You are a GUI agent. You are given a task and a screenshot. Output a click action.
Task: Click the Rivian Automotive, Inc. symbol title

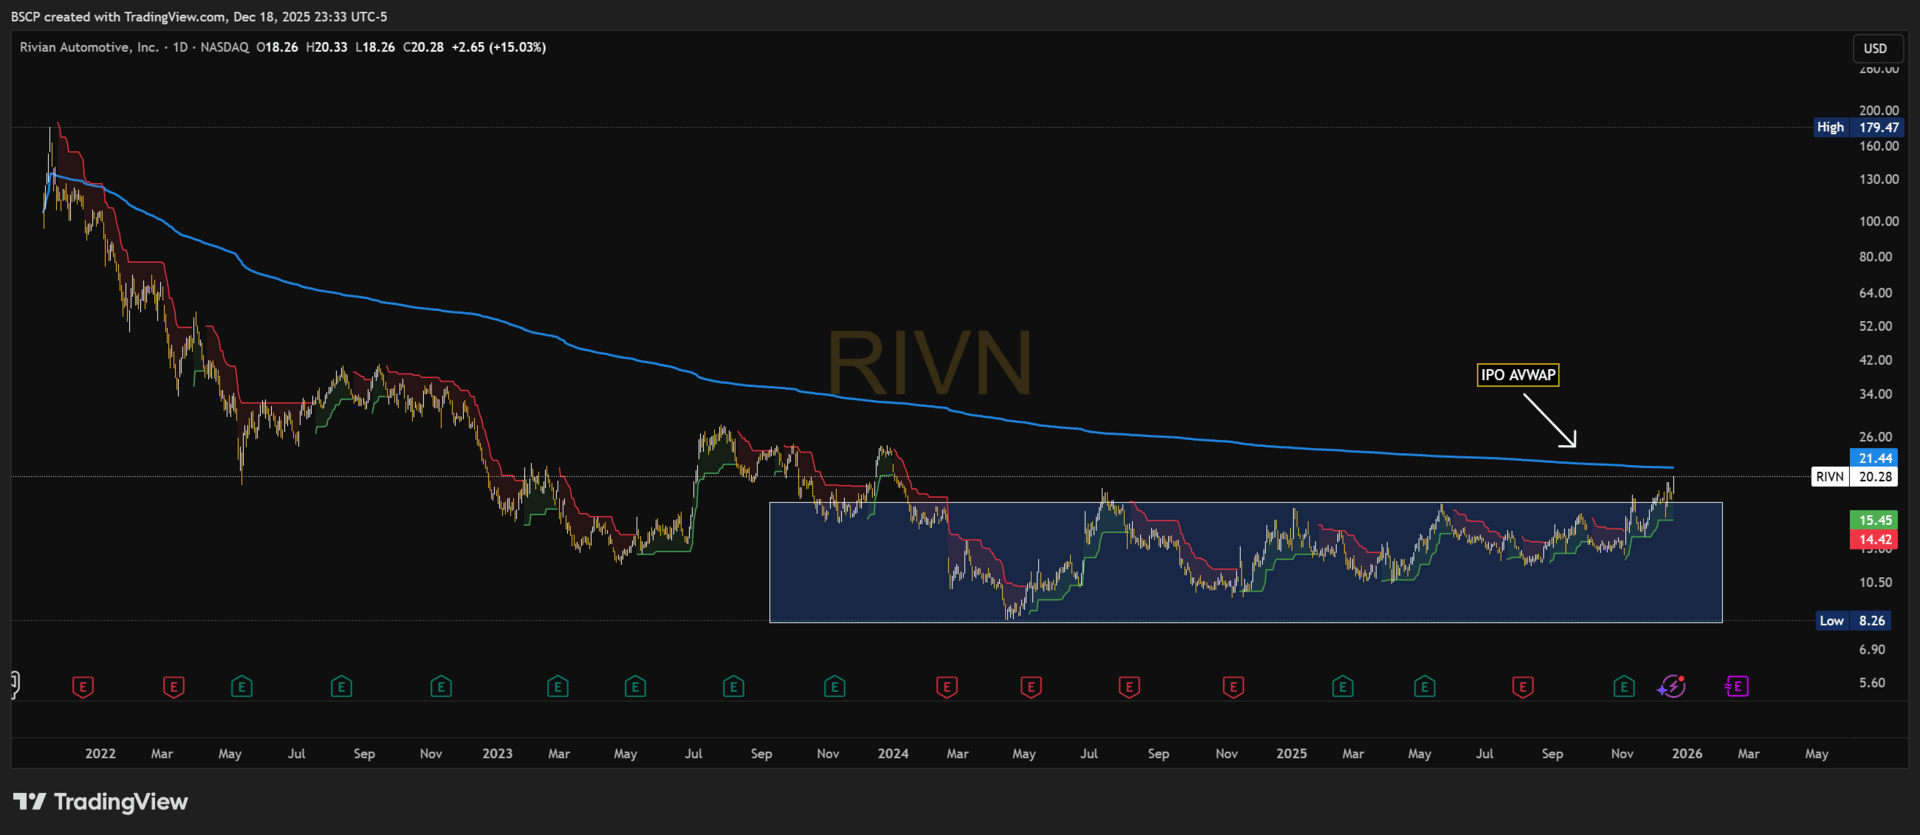89,47
